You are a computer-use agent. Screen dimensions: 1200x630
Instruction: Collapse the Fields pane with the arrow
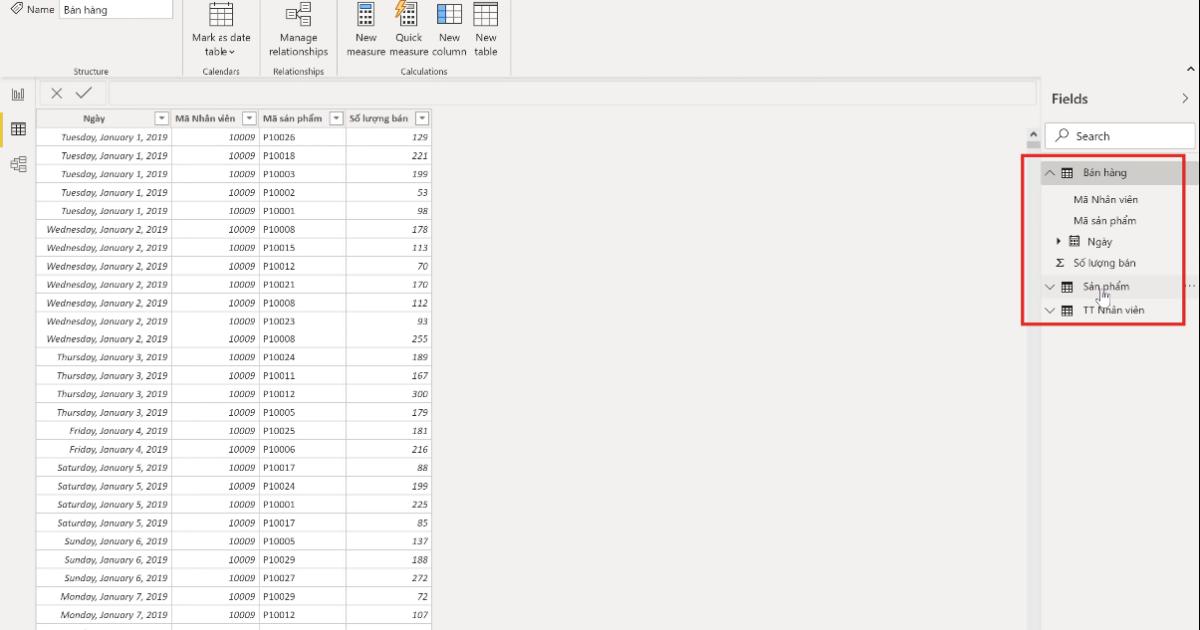pyautogui.click(x=1185, y=99)
